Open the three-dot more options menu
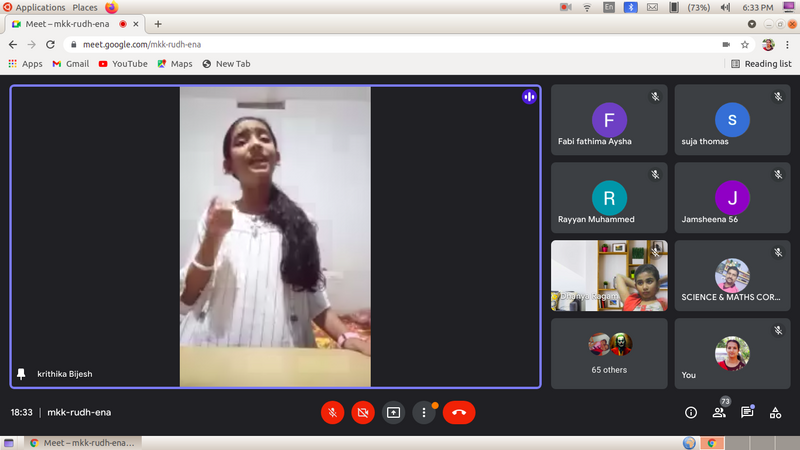Image resolution: width=800 pixels, height=450 pixels. 424,412
